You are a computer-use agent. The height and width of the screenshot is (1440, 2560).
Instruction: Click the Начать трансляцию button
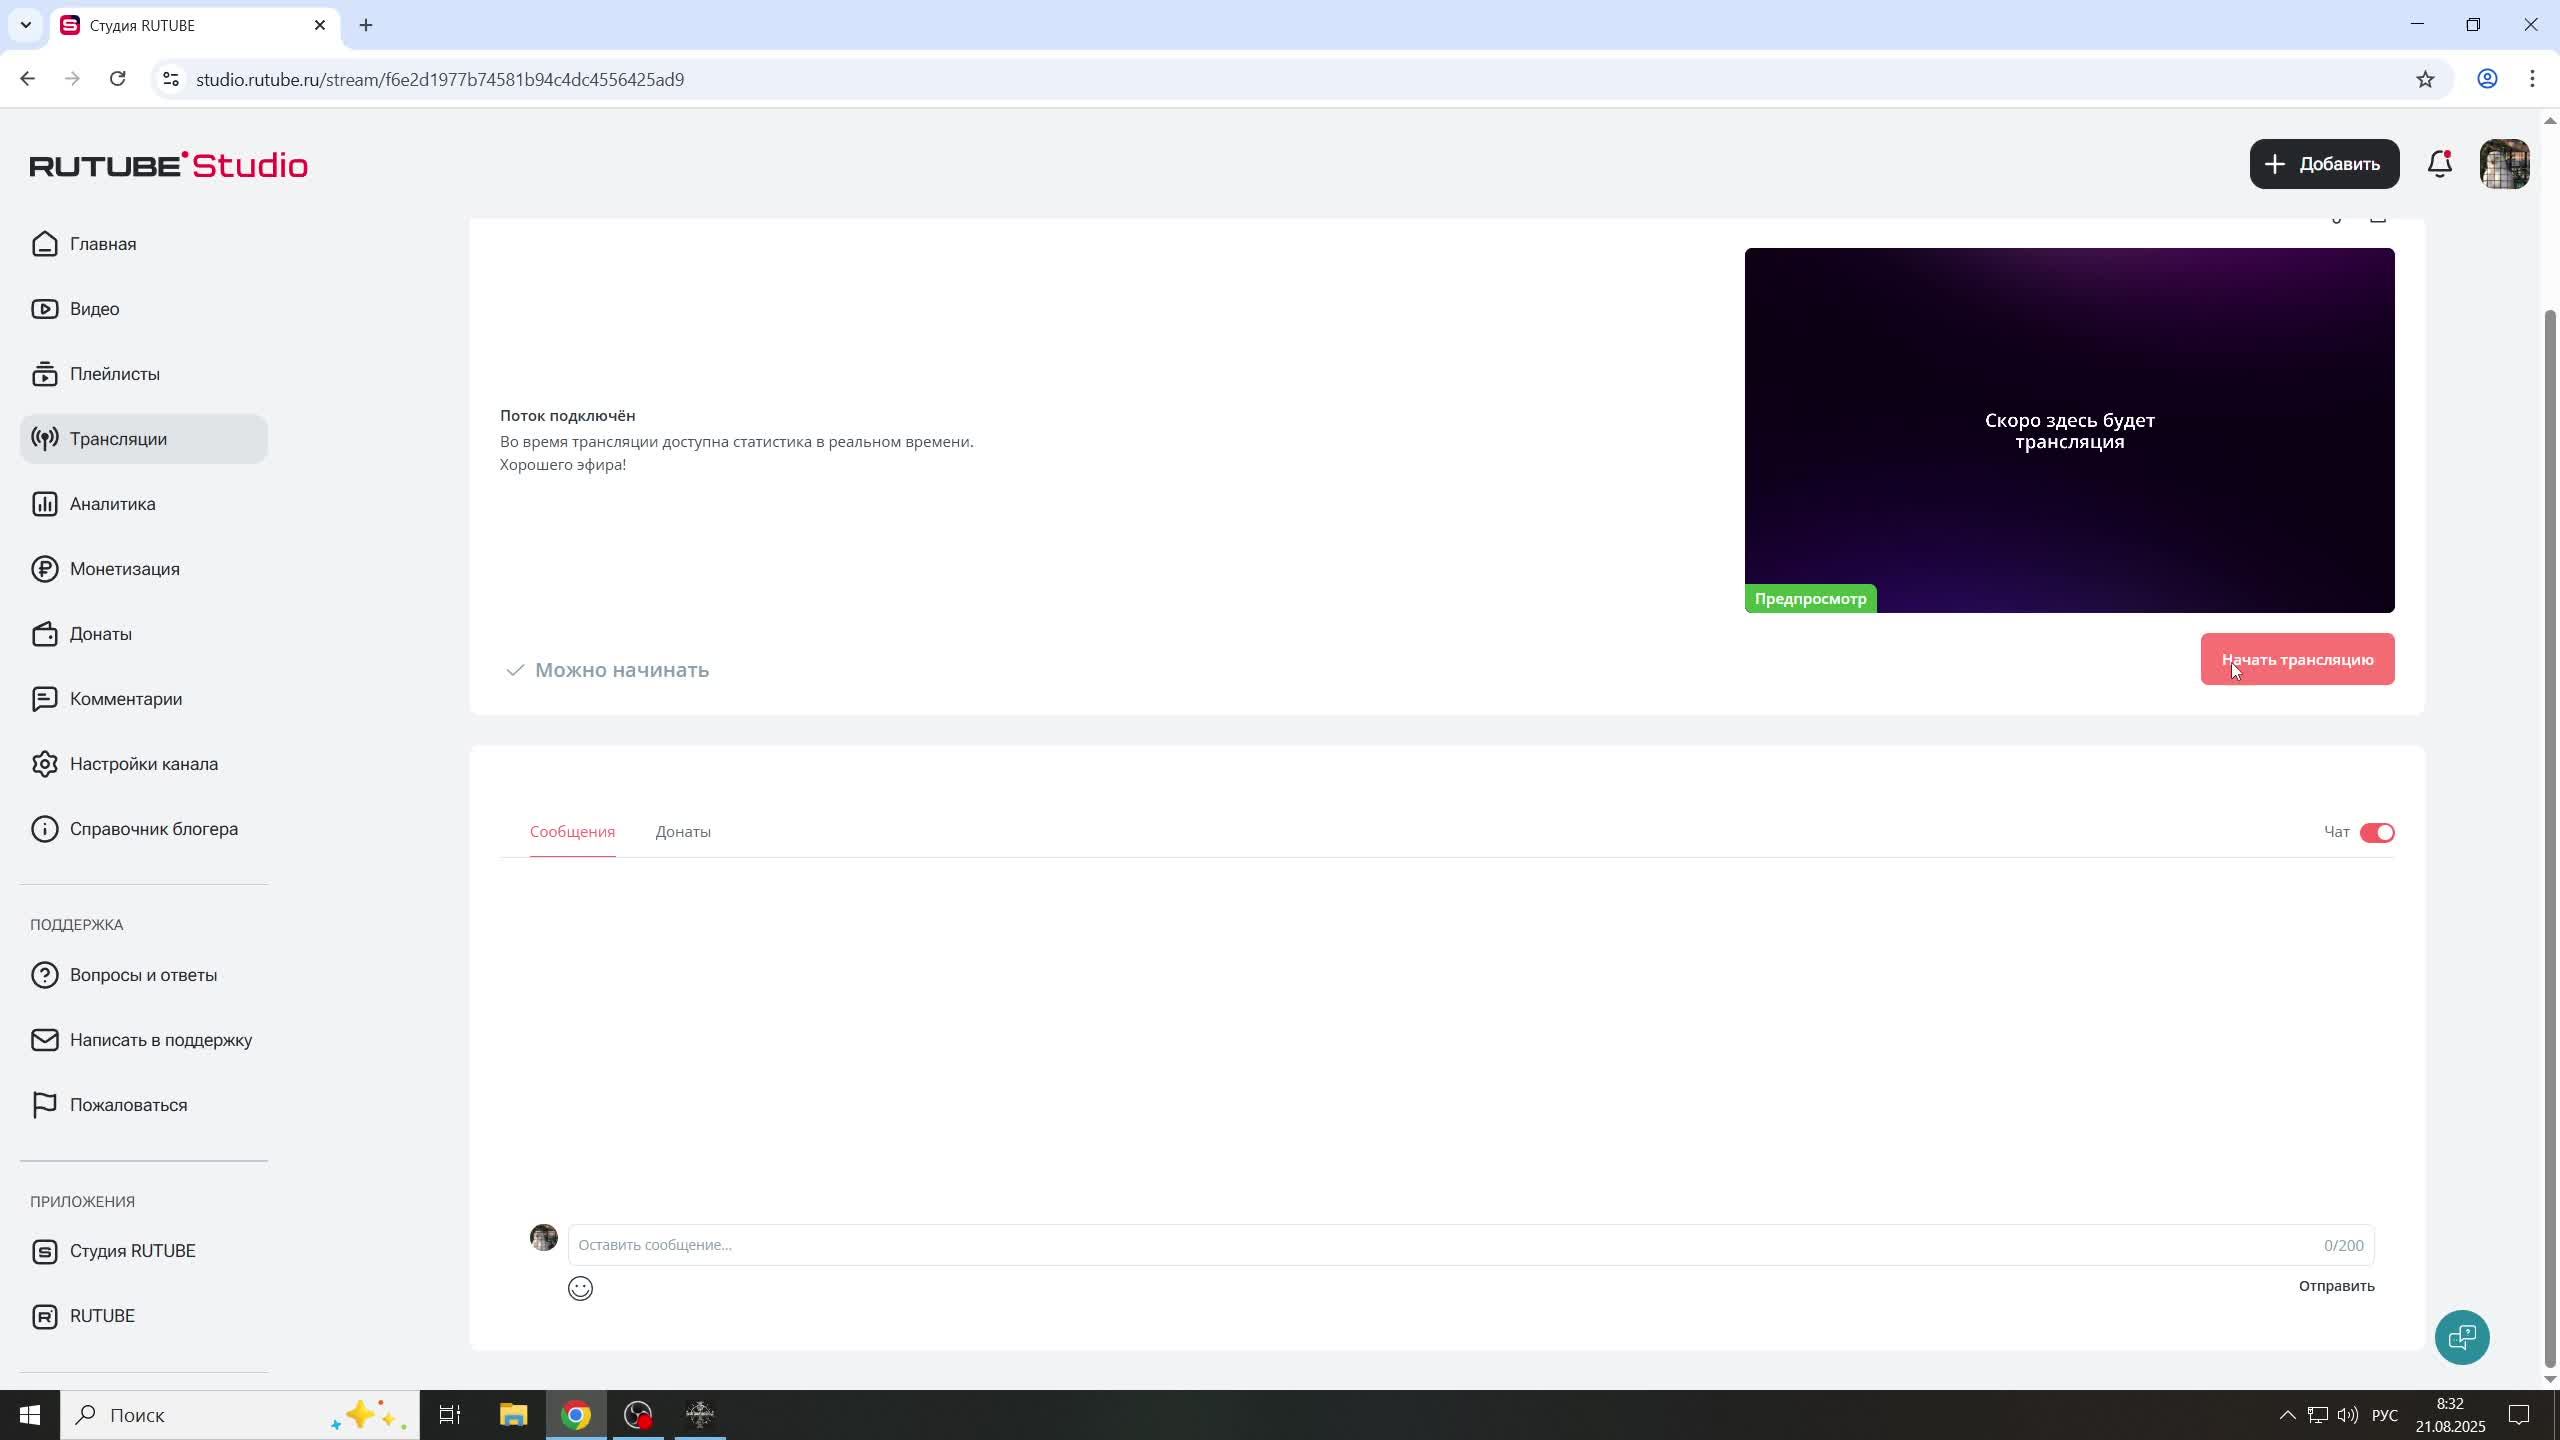(x=2297, y=660)
